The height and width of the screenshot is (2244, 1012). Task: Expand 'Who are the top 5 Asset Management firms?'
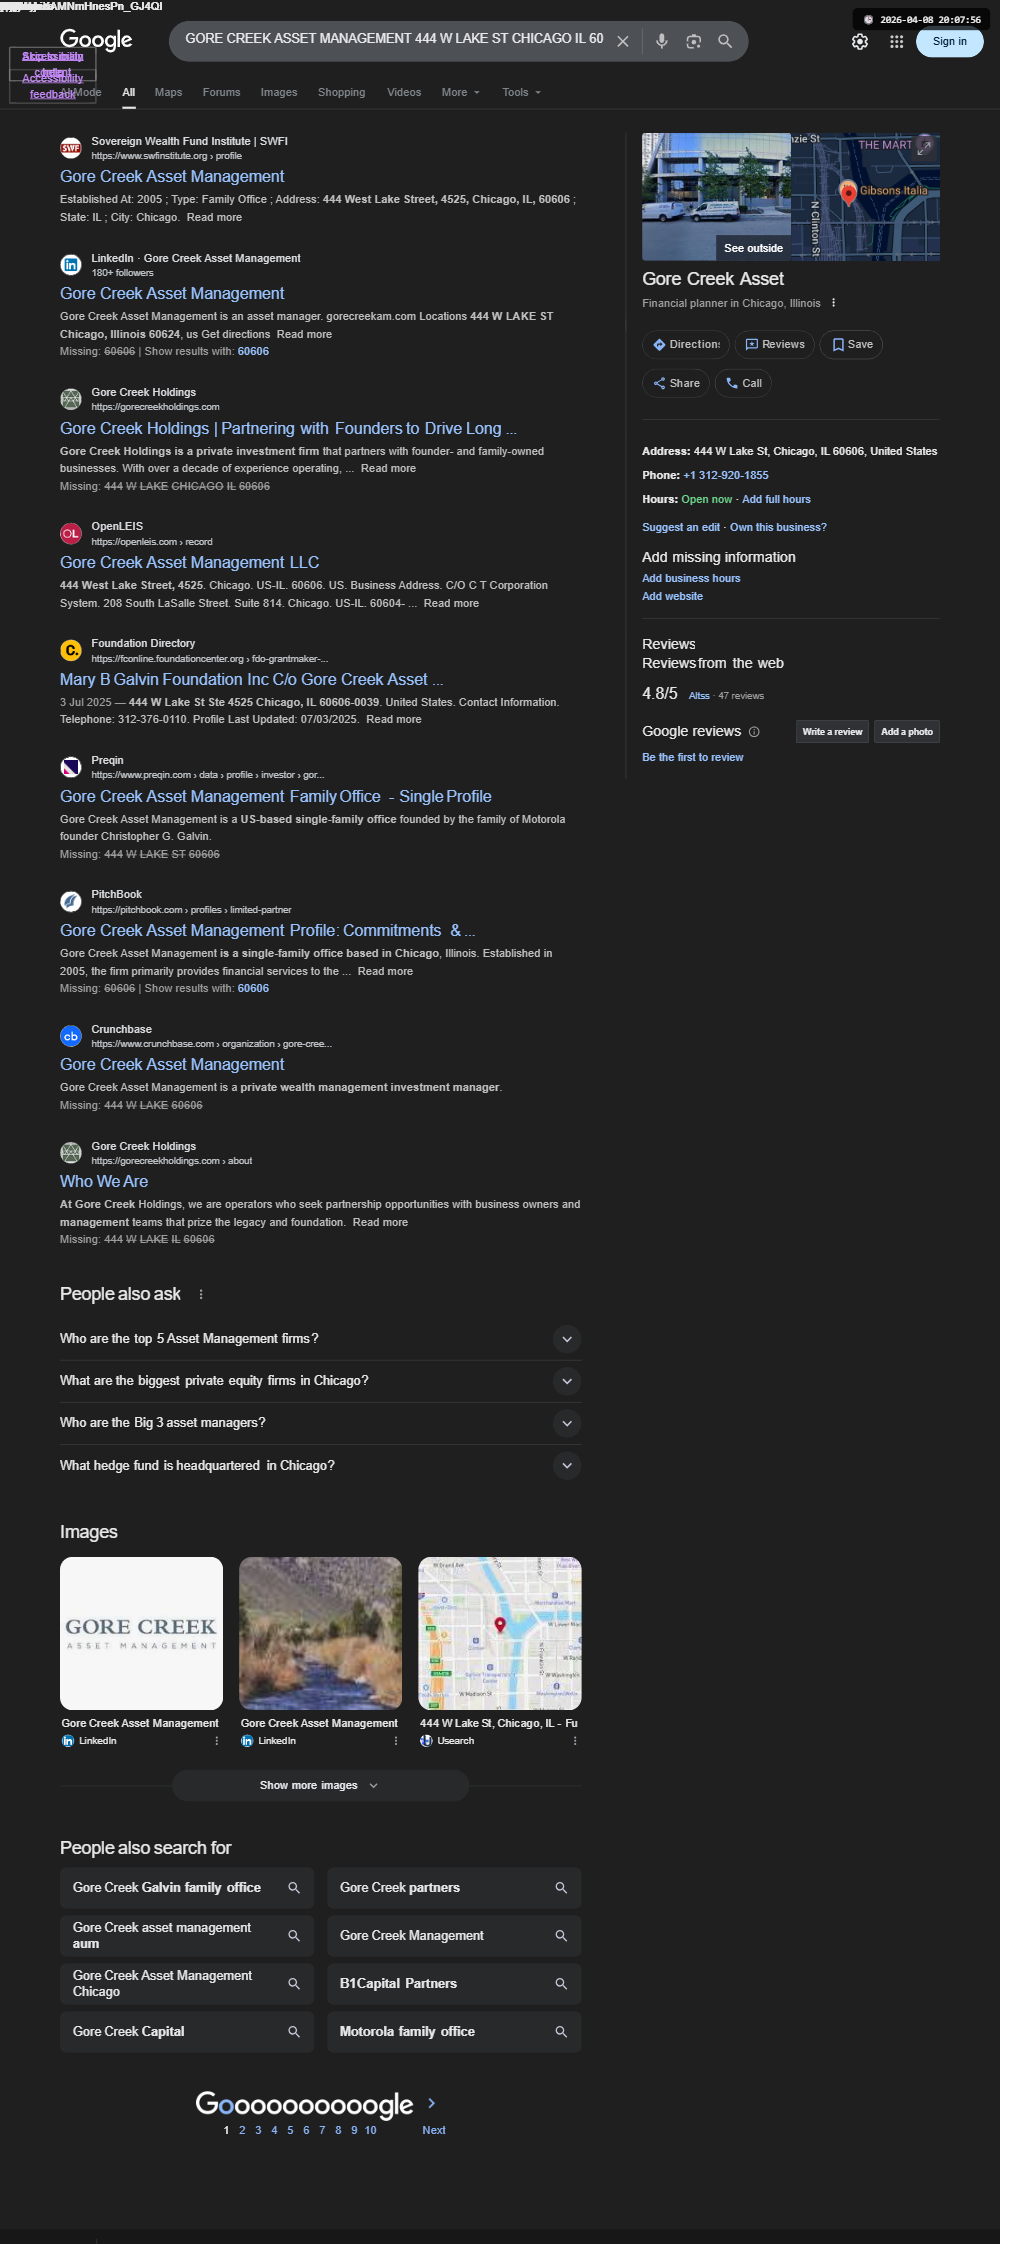(567, 1339)
